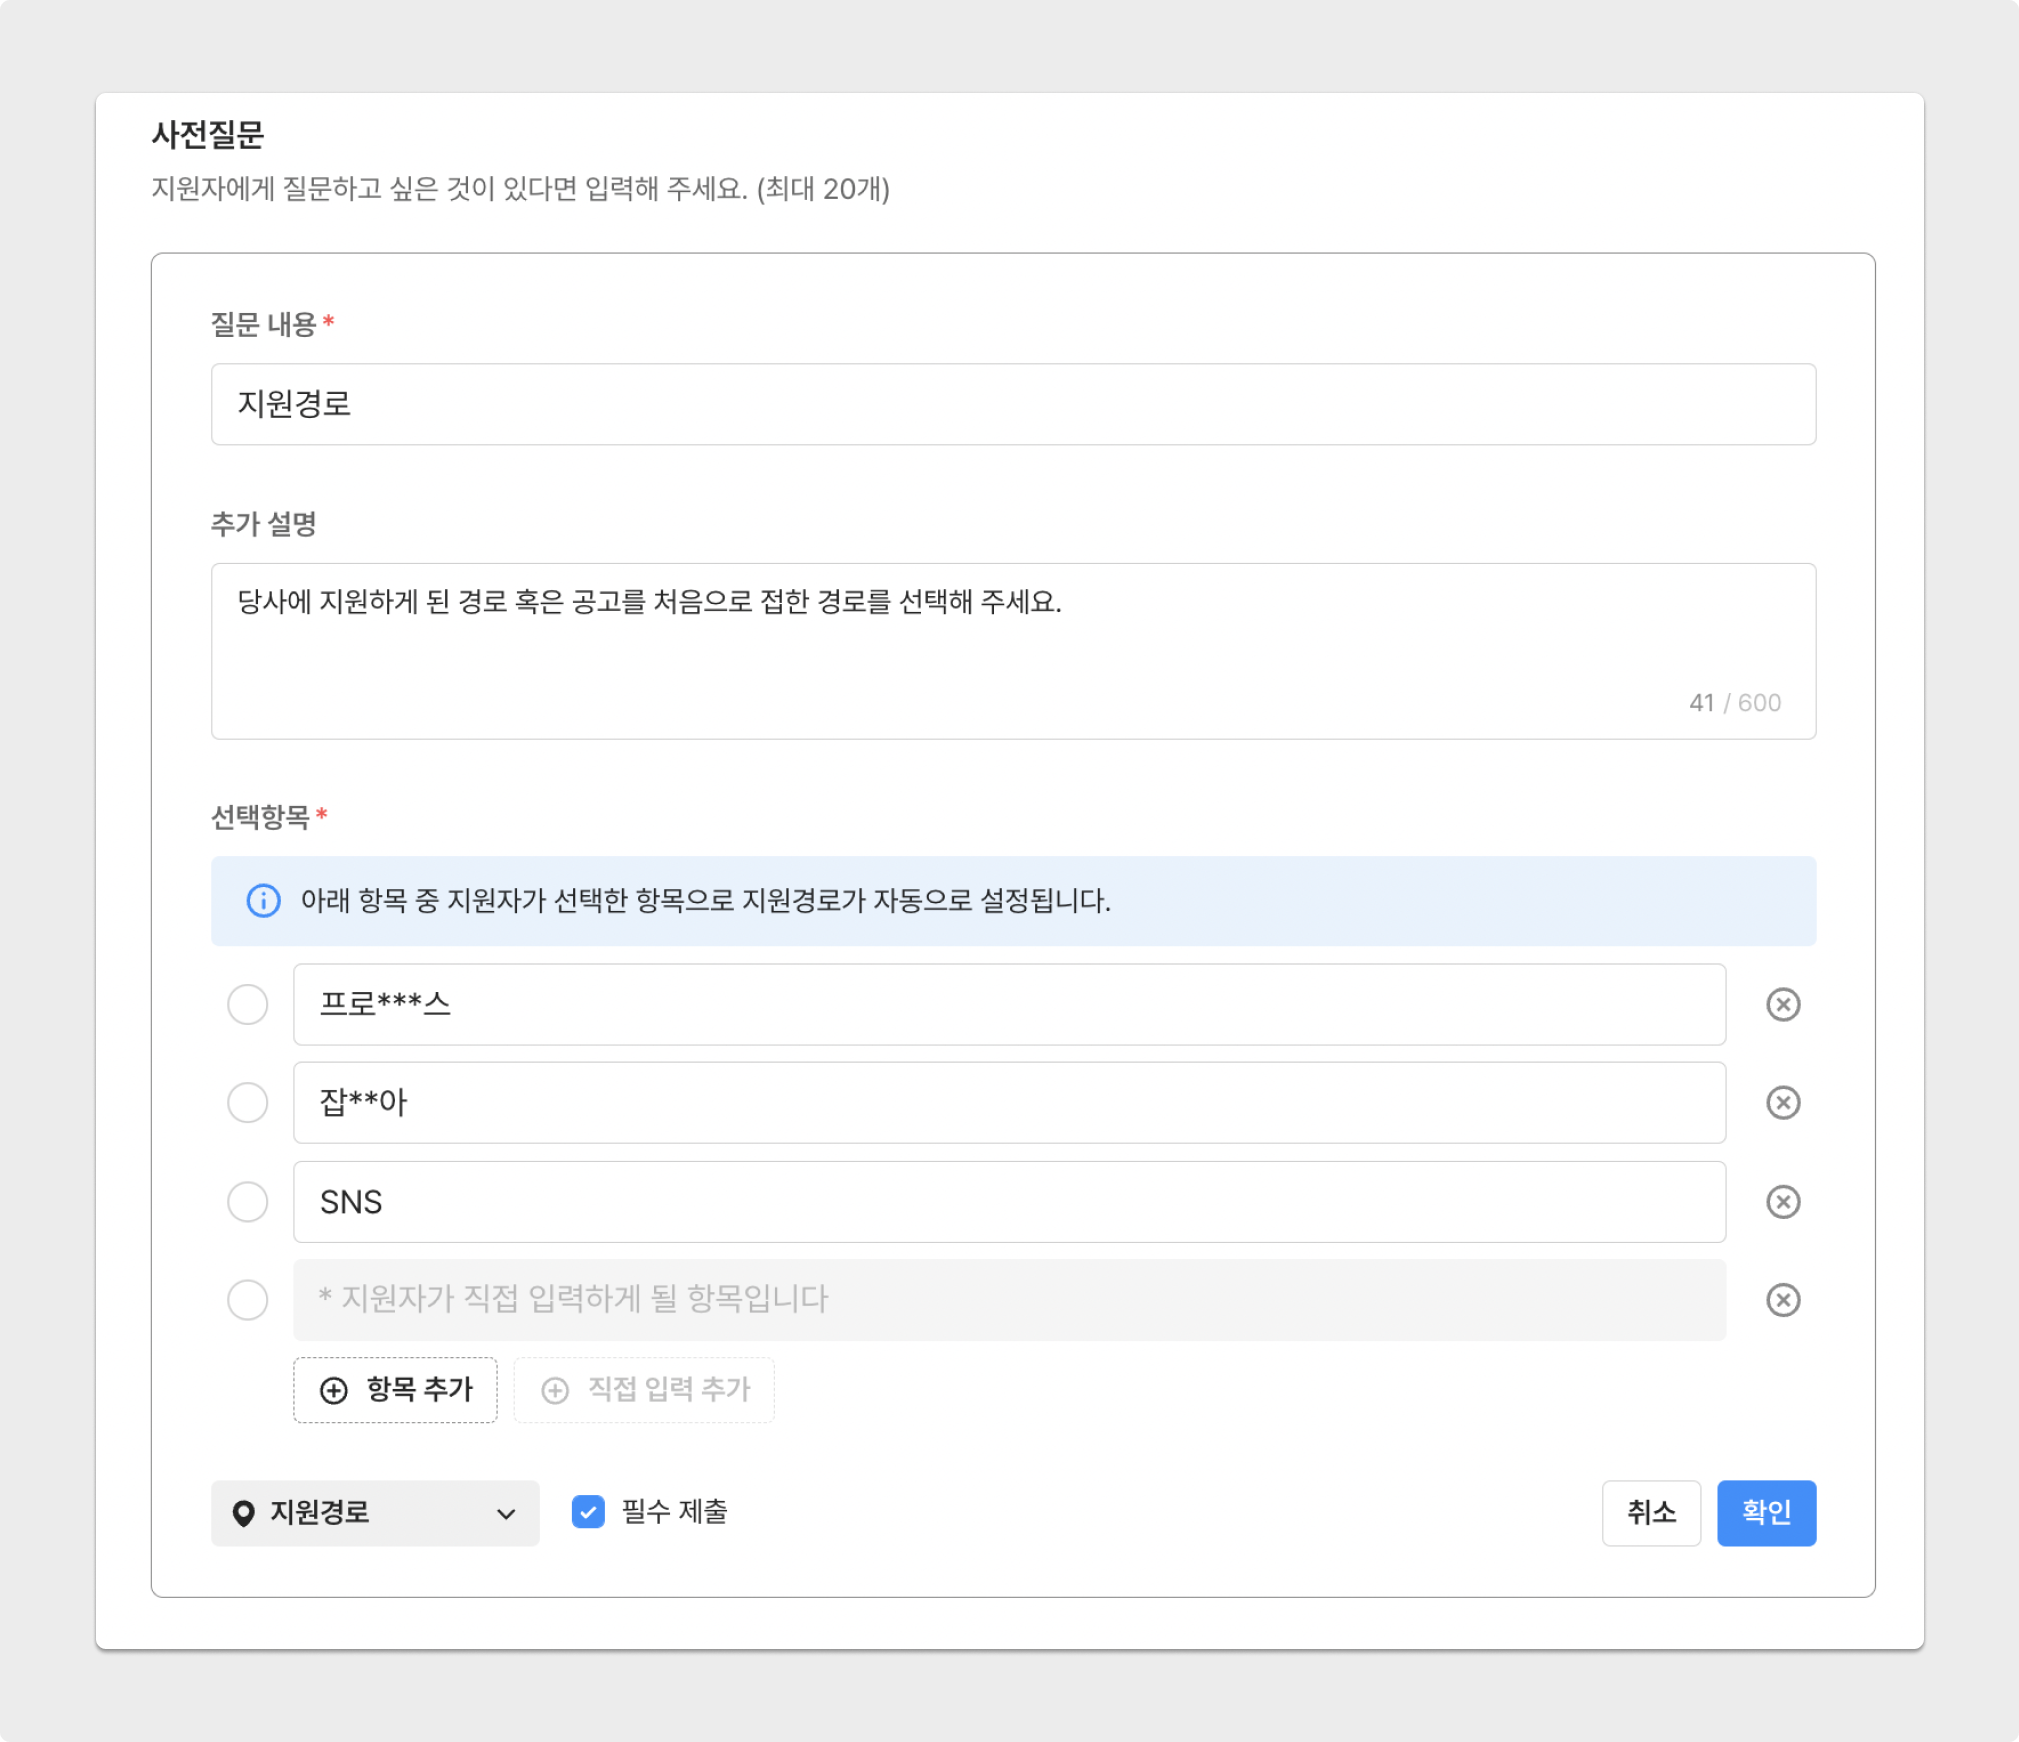Uncheck the 필수 제출 checkbox
The width and height of the screenshot is (2019, 1742).
click(x=588, y=1511)
